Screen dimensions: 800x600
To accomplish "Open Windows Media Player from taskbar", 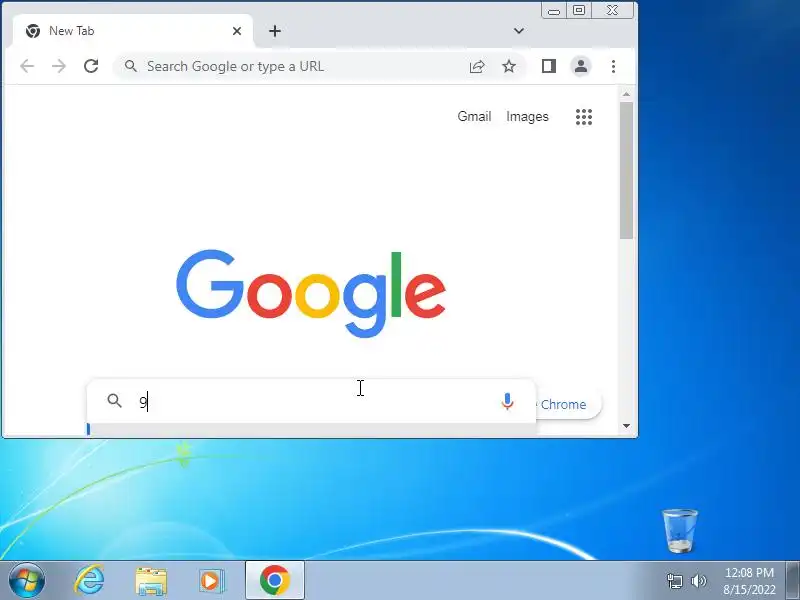I will 211,581.
